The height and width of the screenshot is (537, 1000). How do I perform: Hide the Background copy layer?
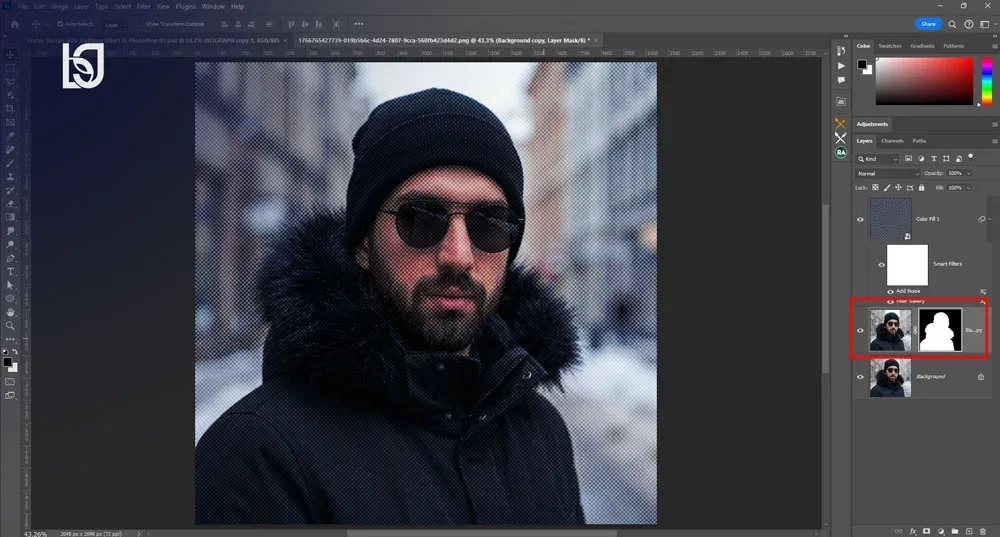tap(860, 330)
